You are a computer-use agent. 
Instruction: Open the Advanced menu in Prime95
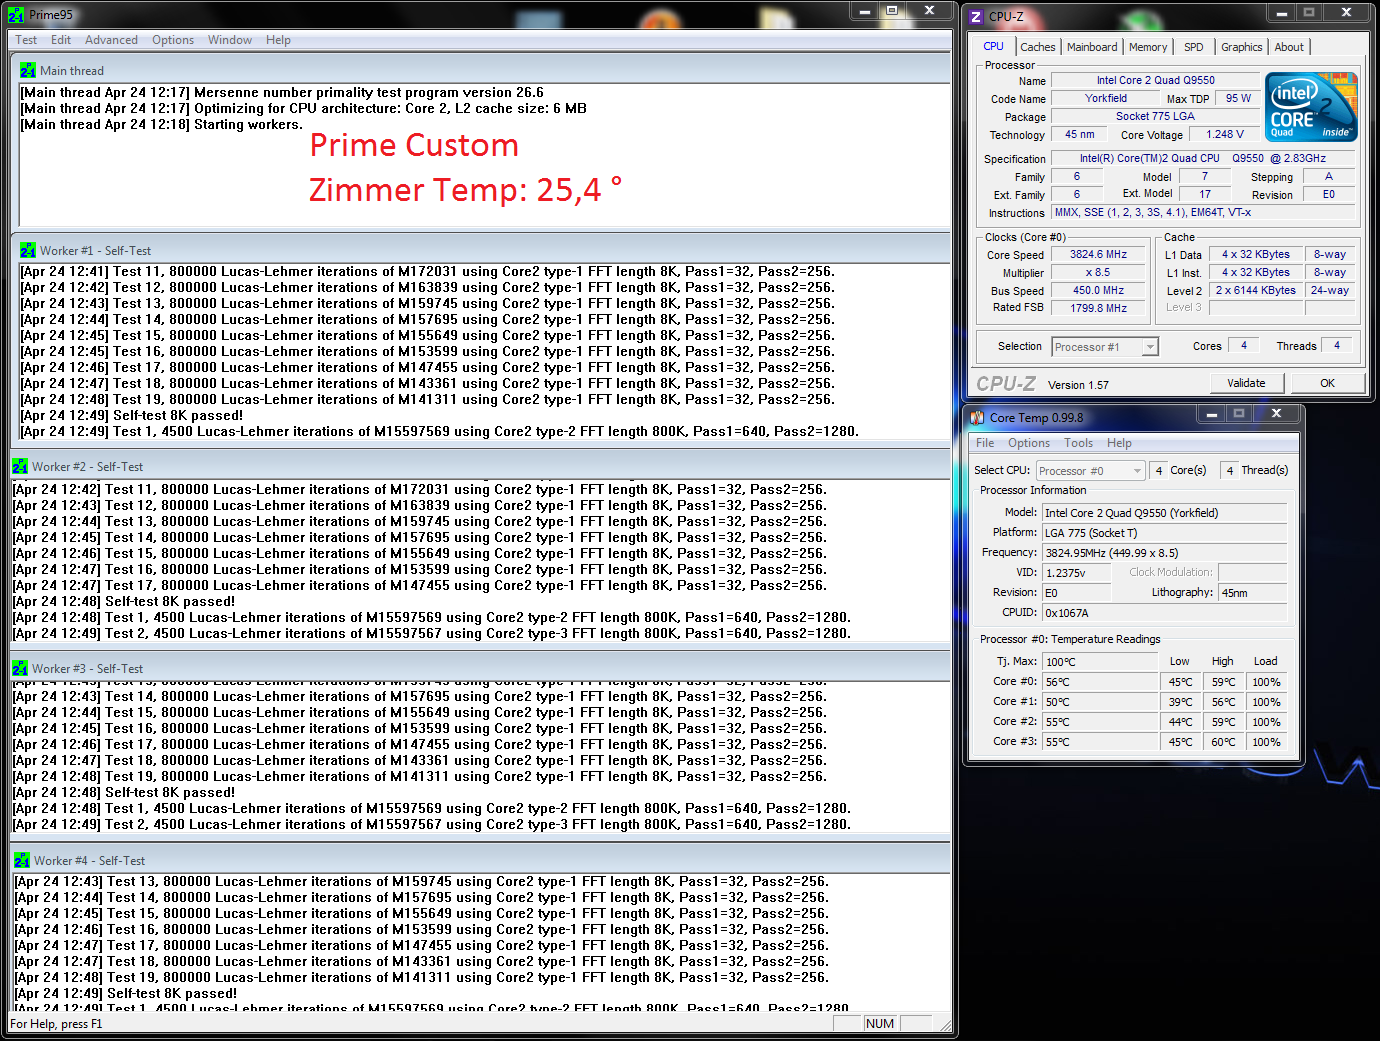coord(111,40)
